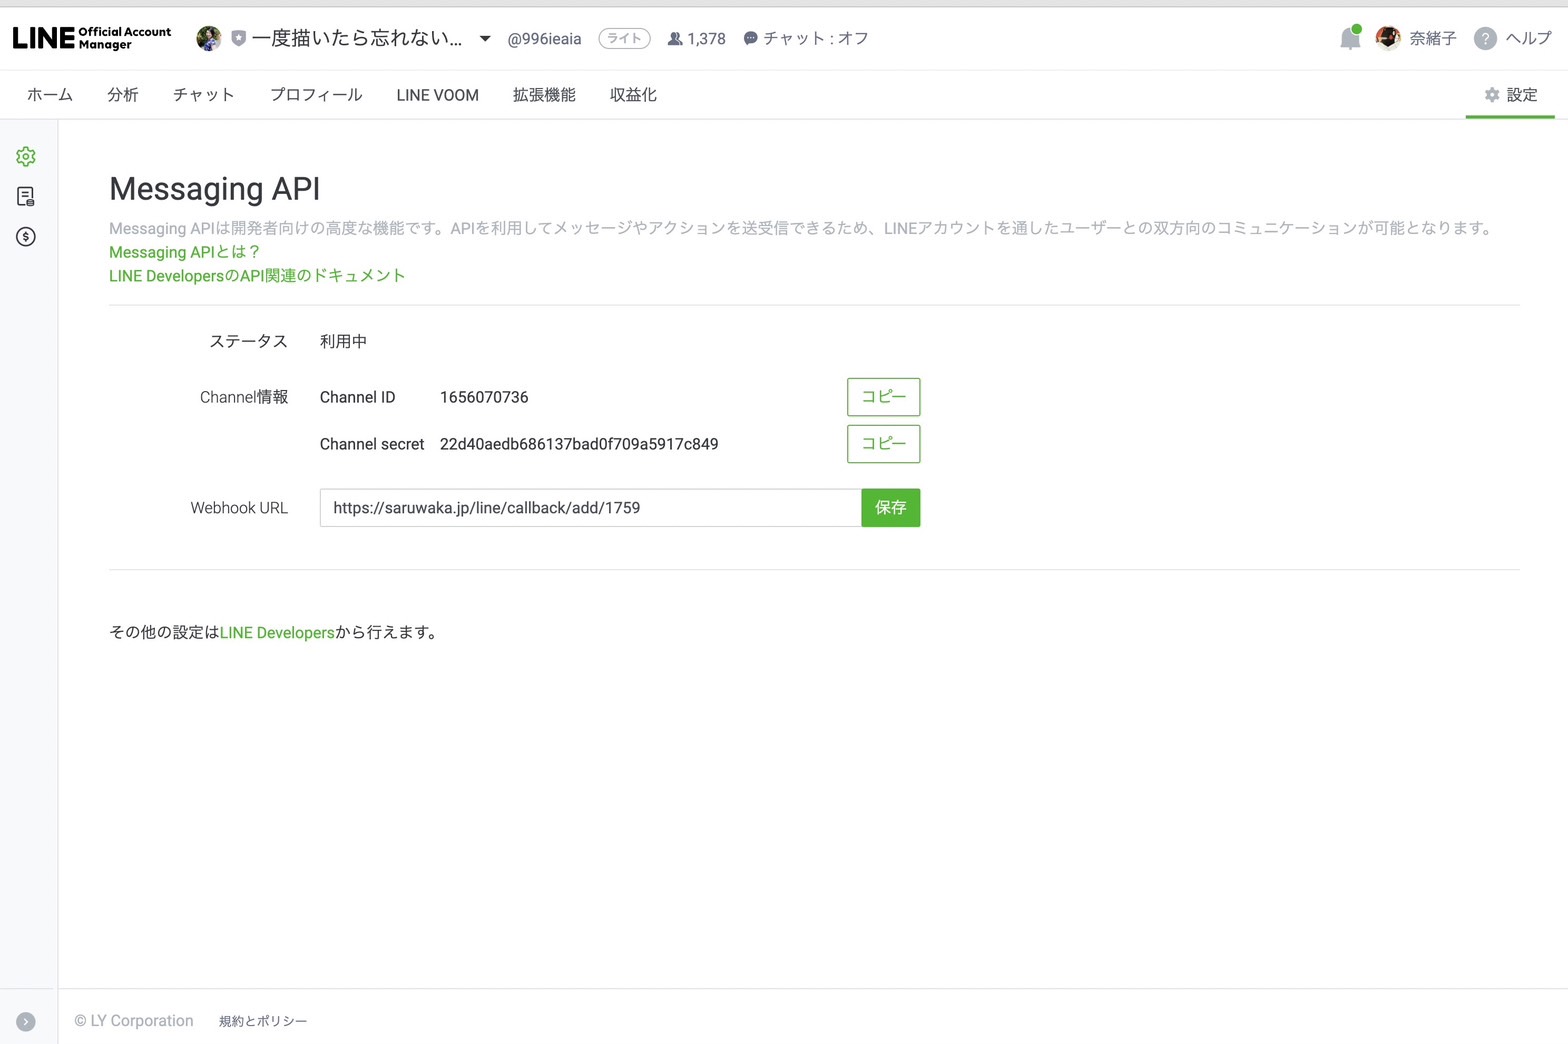Image resolution: width=1568 pixels, height=1044 pixels.
Task: Go to the ホーム tab
Action: [50, 95]
